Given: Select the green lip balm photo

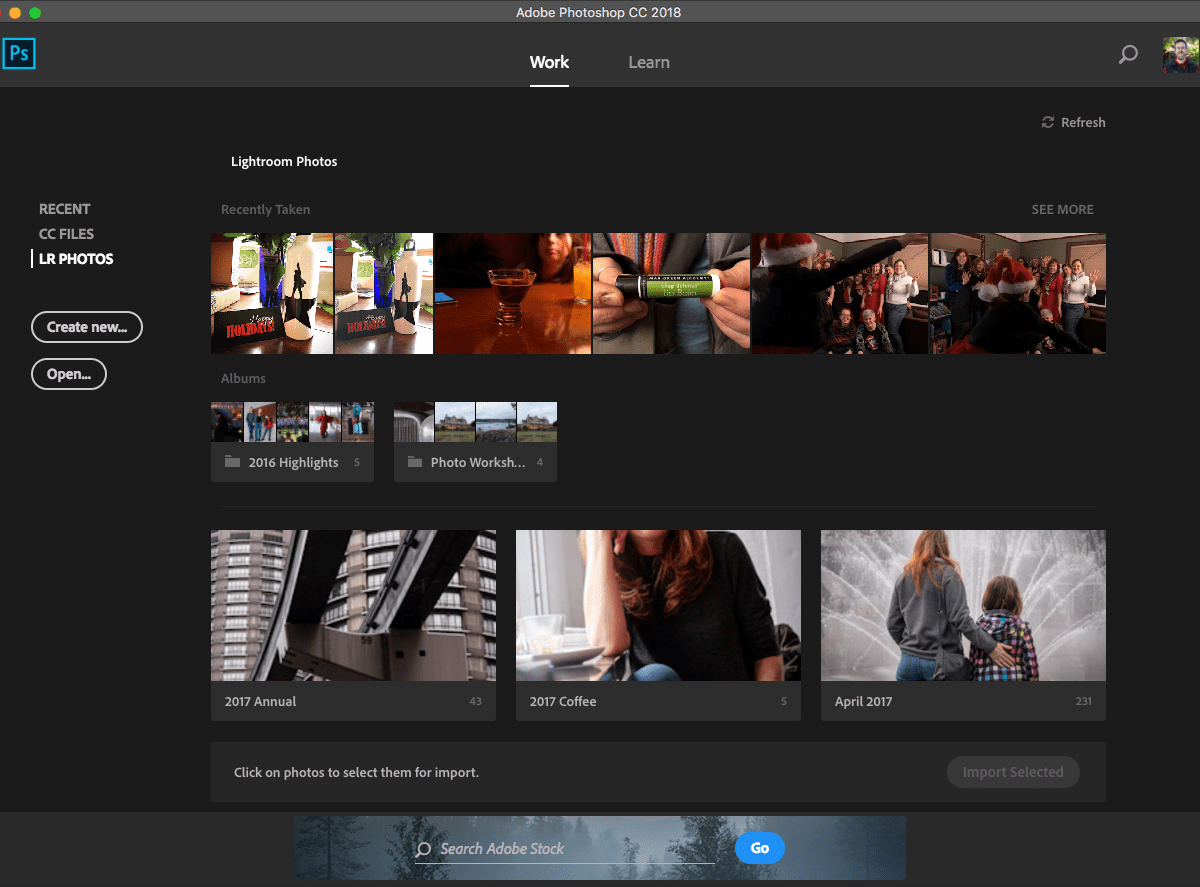Looking at the screenshot, I should click(671, 293).
